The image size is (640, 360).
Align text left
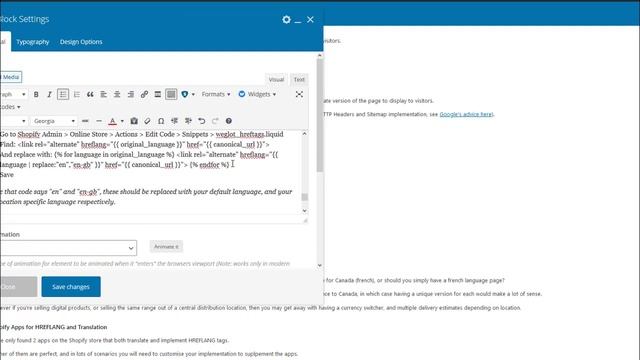[103, 94]
